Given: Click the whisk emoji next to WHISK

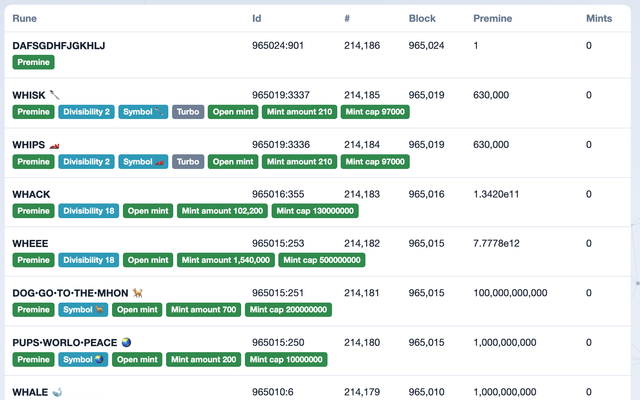Looking at the screenshot, I should [54, 95].
